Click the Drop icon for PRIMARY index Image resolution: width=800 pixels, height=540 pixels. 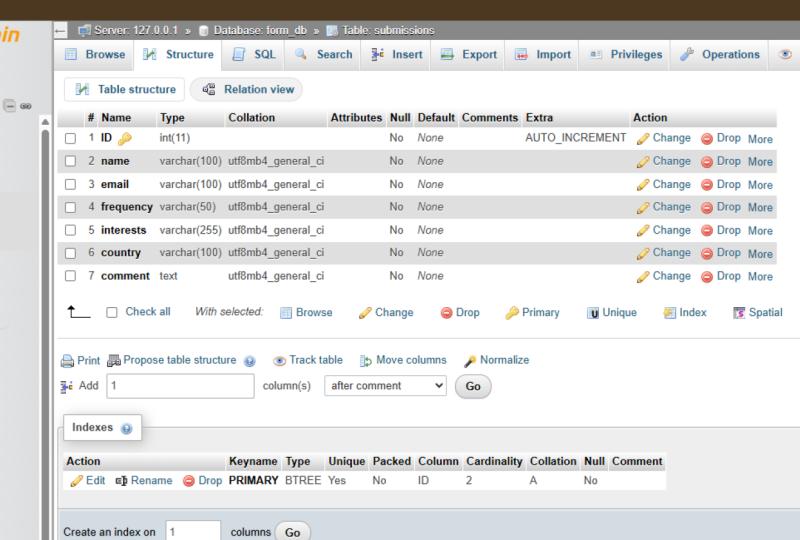[x=189, y=481]
